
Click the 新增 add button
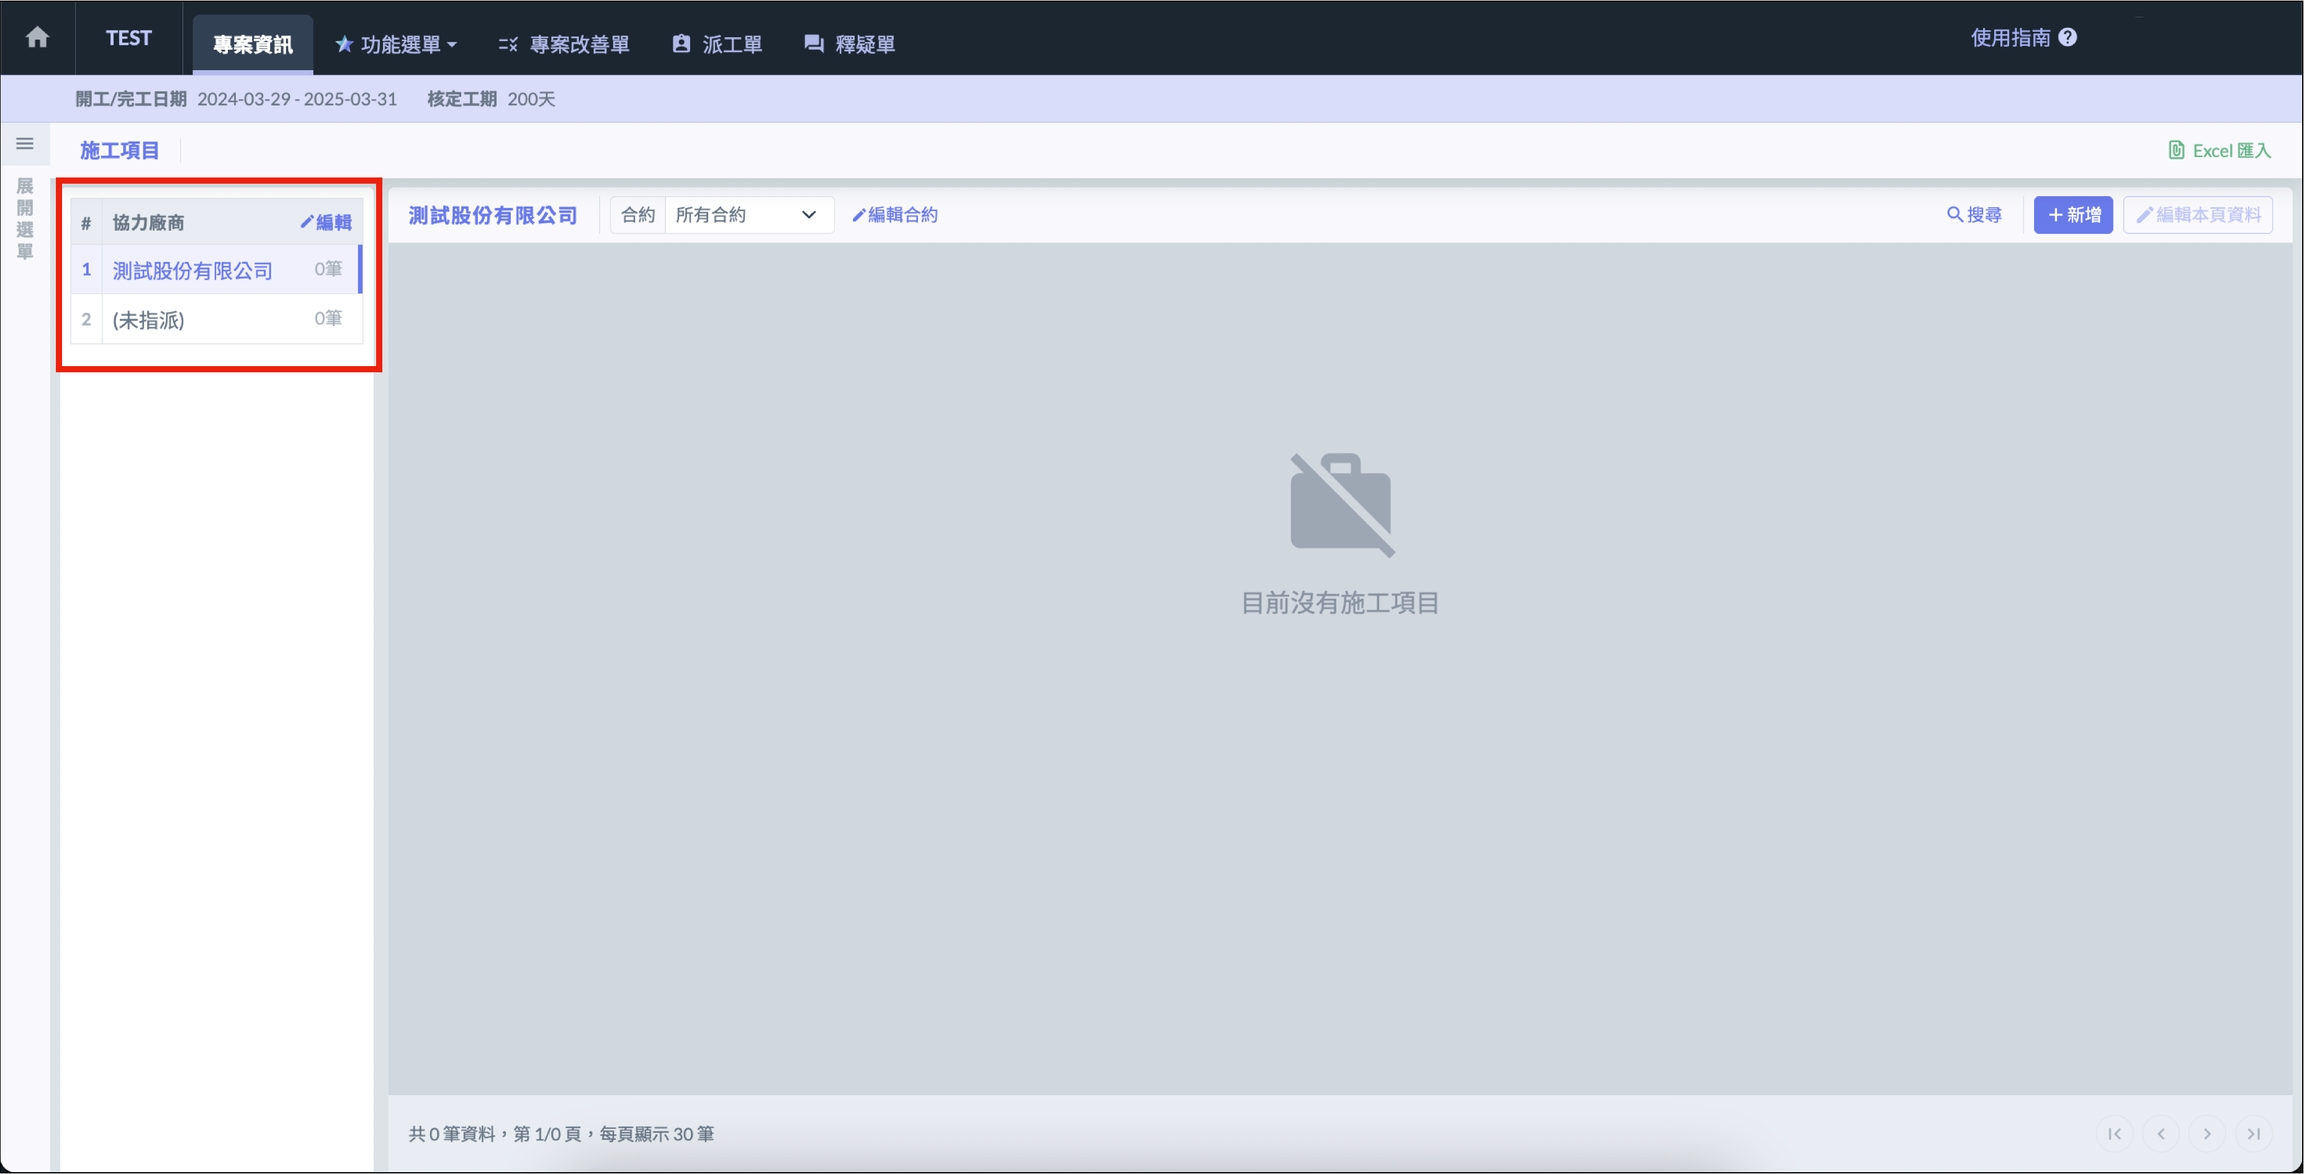click(2073, 215)
